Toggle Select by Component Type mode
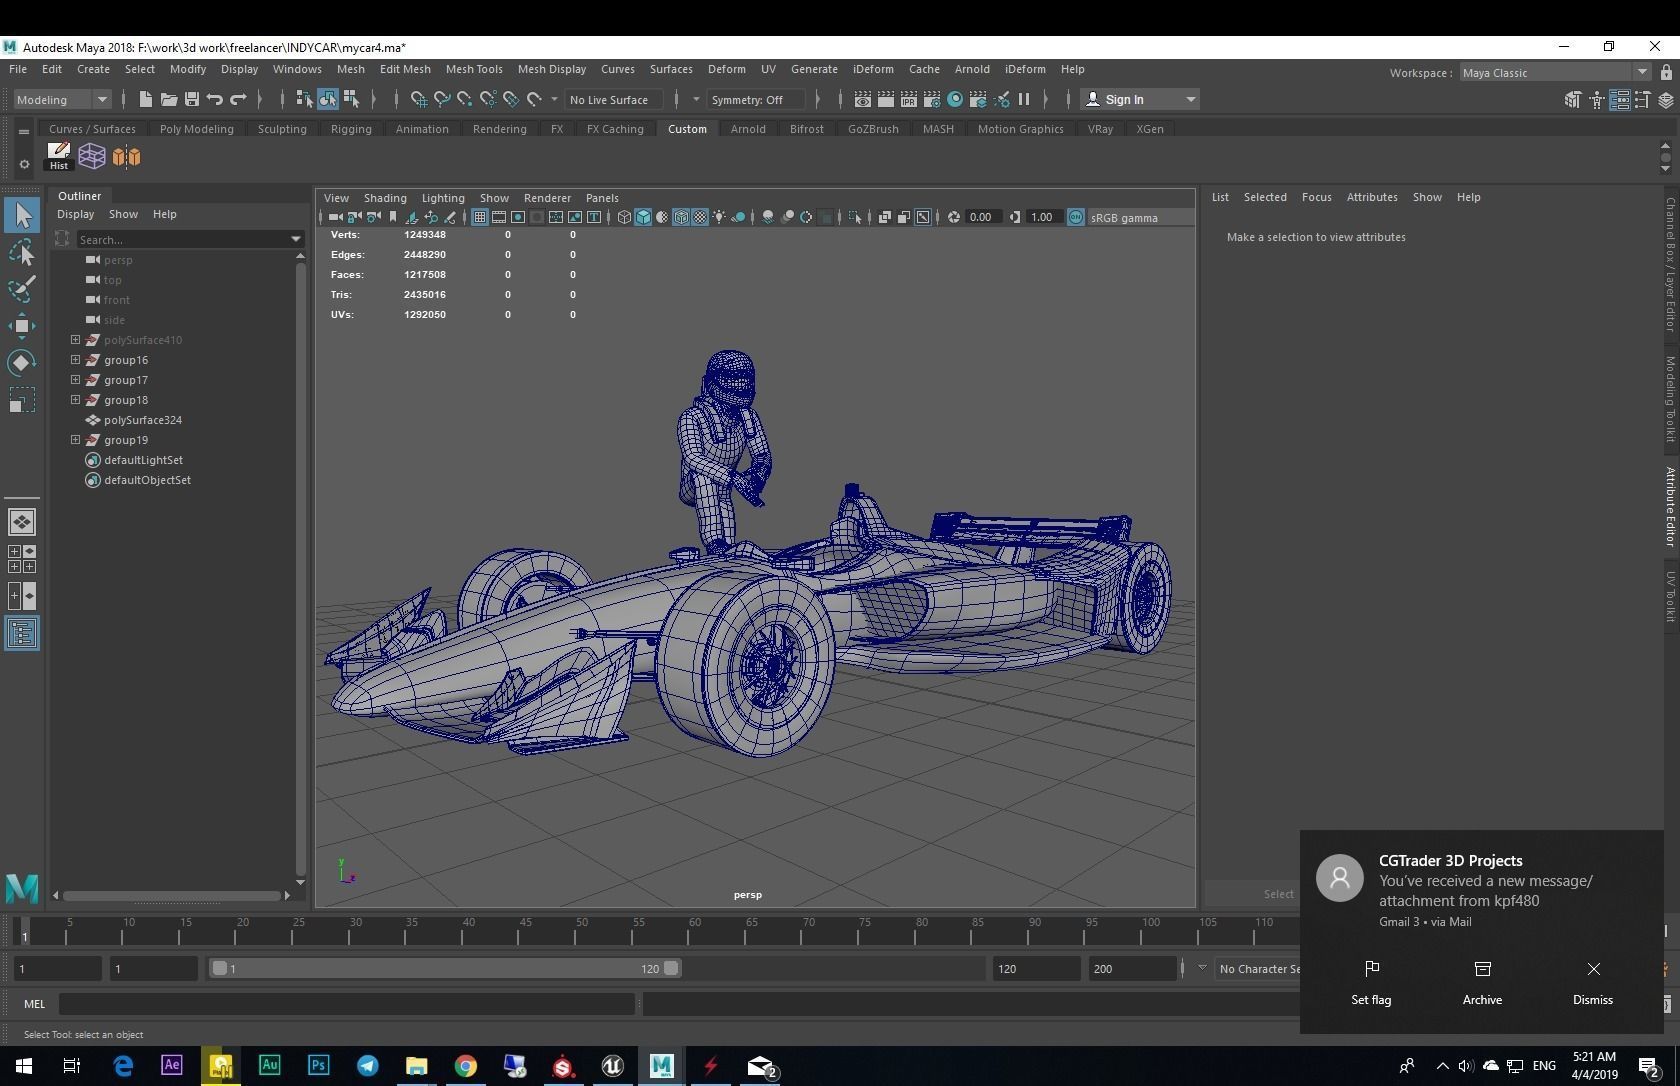The width and height of the screenshot is (1680, 1086). coord(351,99)
